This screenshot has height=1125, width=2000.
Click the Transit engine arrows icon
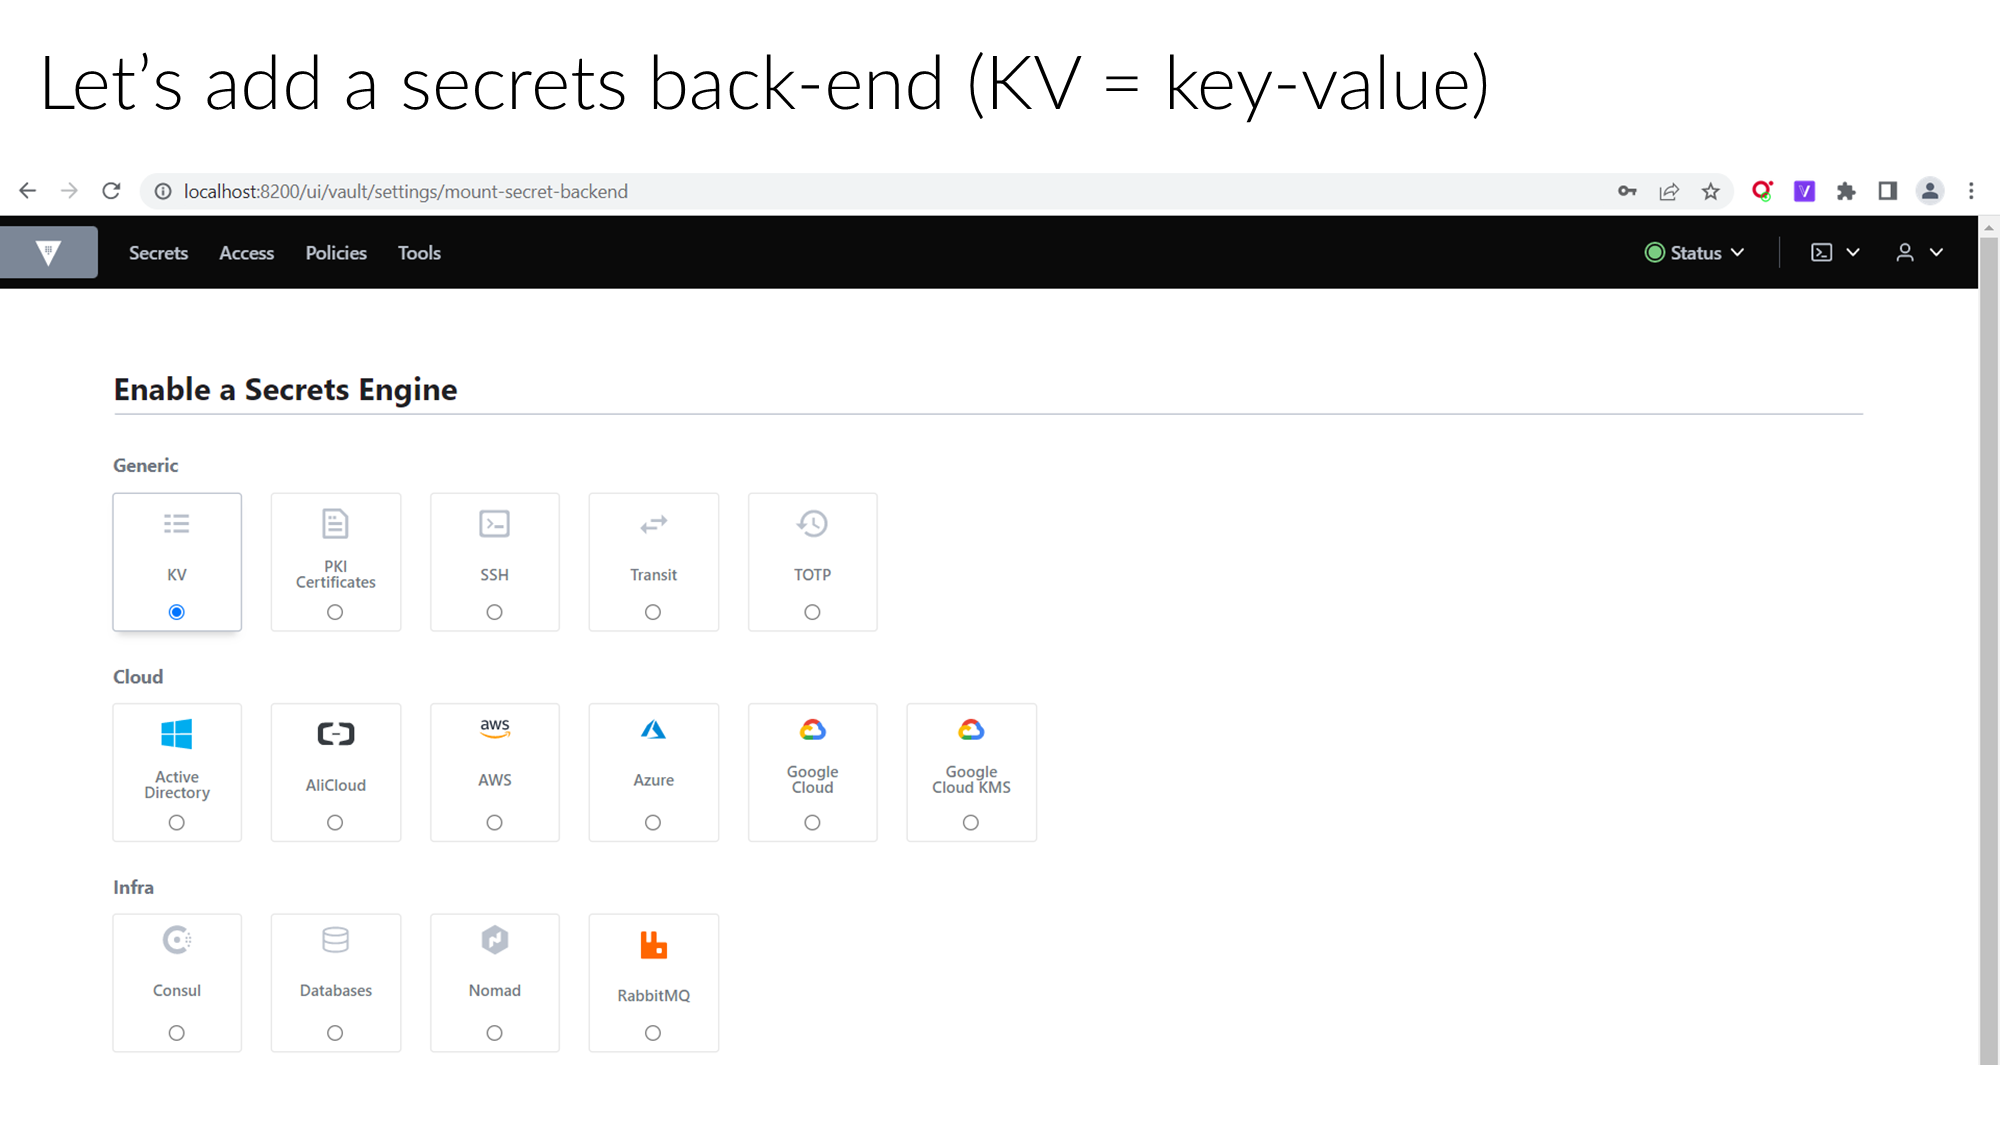click(x=653, y=524)
